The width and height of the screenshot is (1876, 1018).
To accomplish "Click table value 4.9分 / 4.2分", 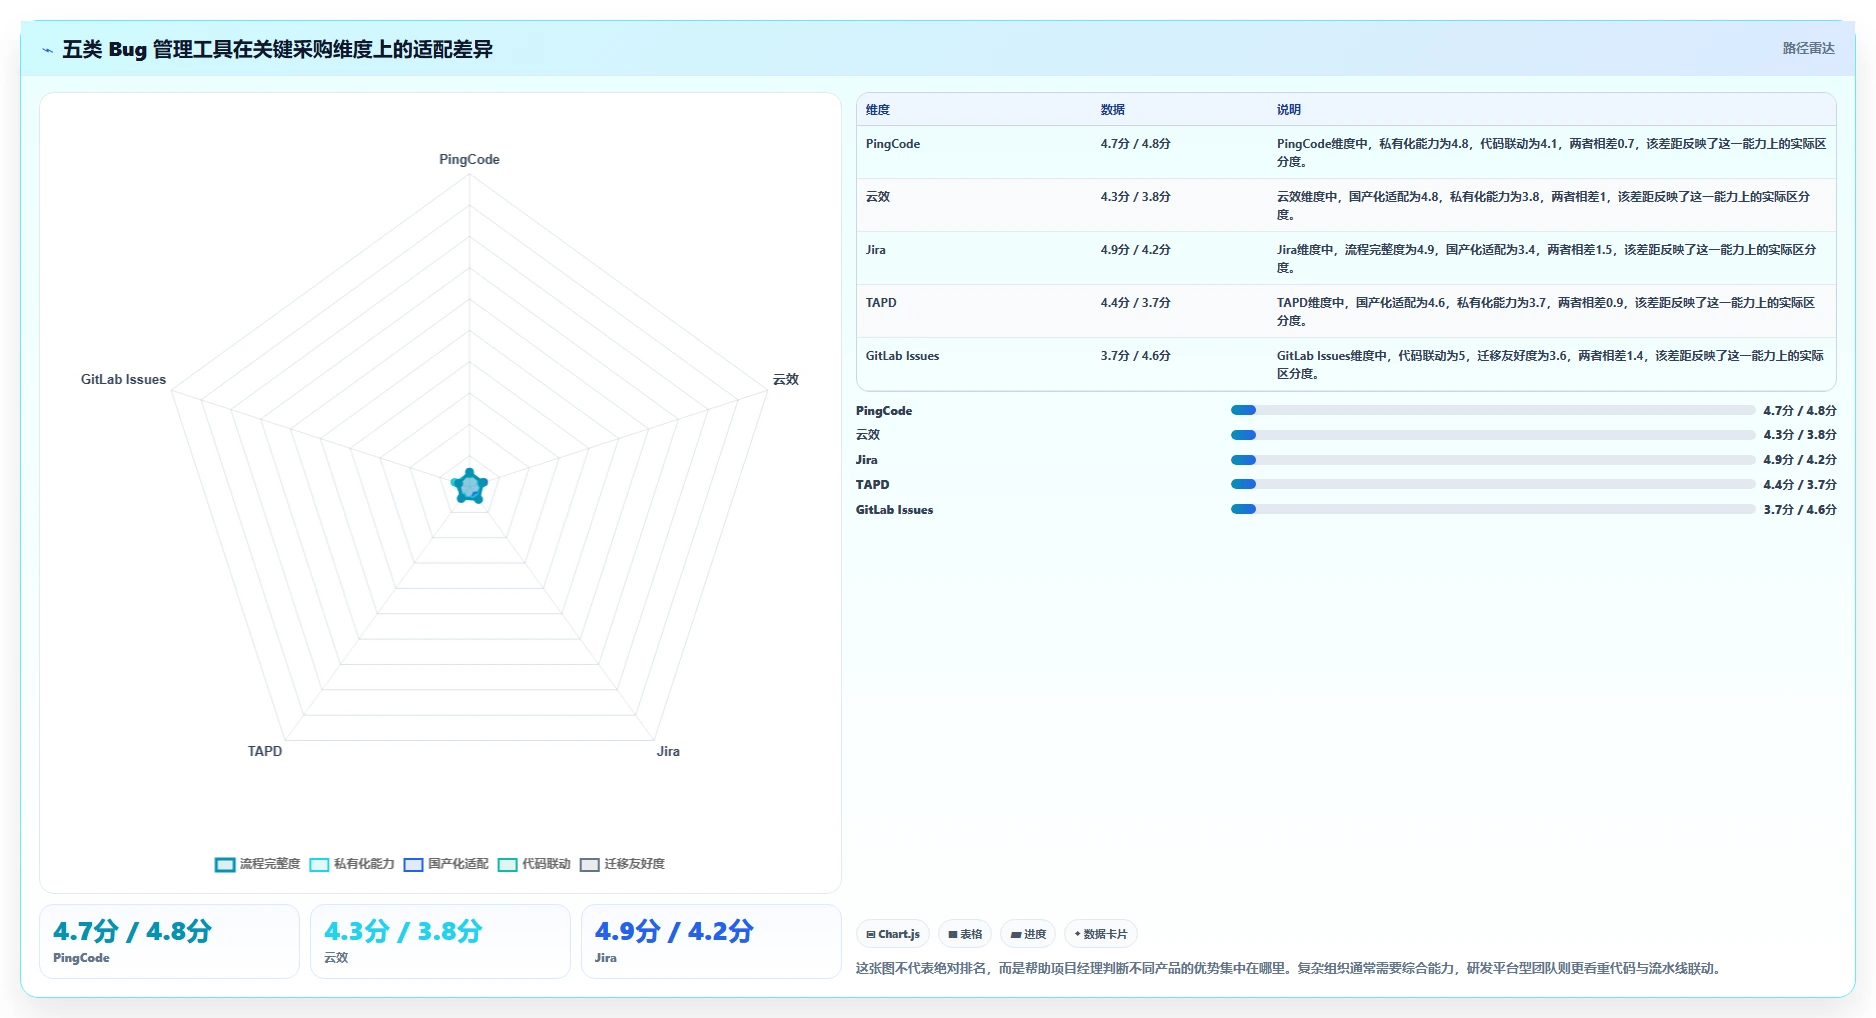I will [1136, 250].
